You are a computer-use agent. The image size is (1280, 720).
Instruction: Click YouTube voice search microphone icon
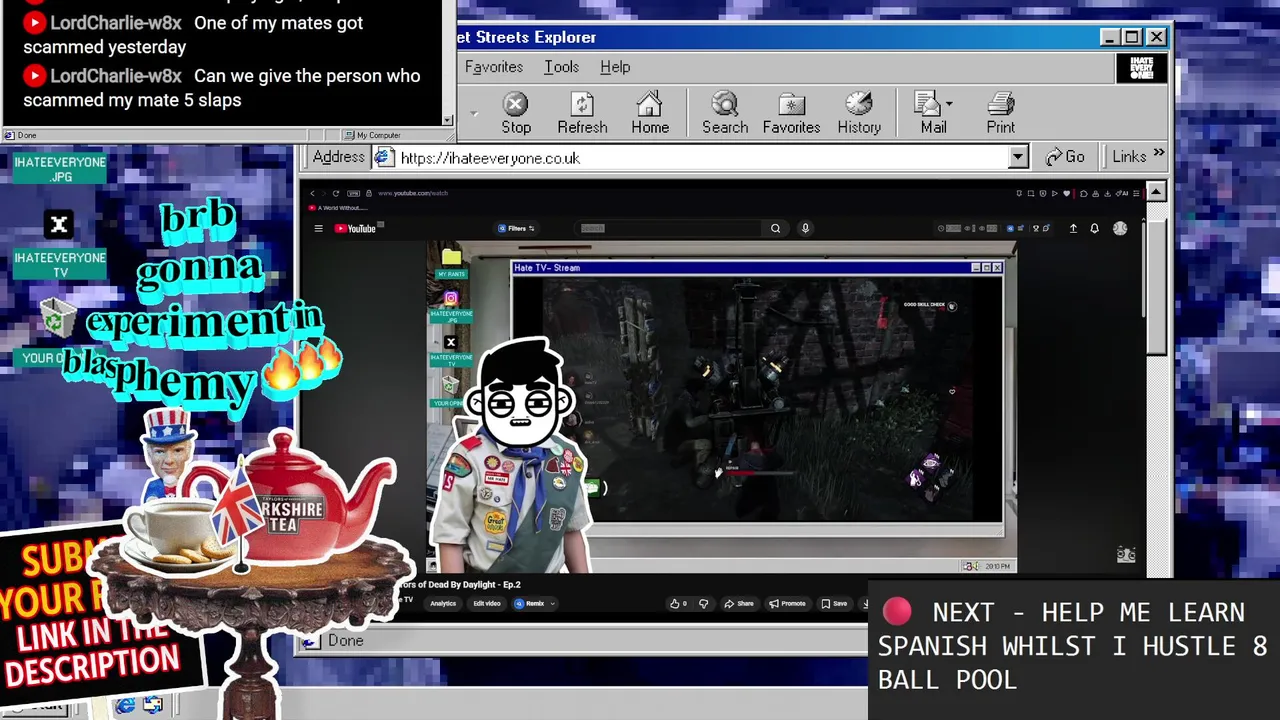[x=805, y=228]
